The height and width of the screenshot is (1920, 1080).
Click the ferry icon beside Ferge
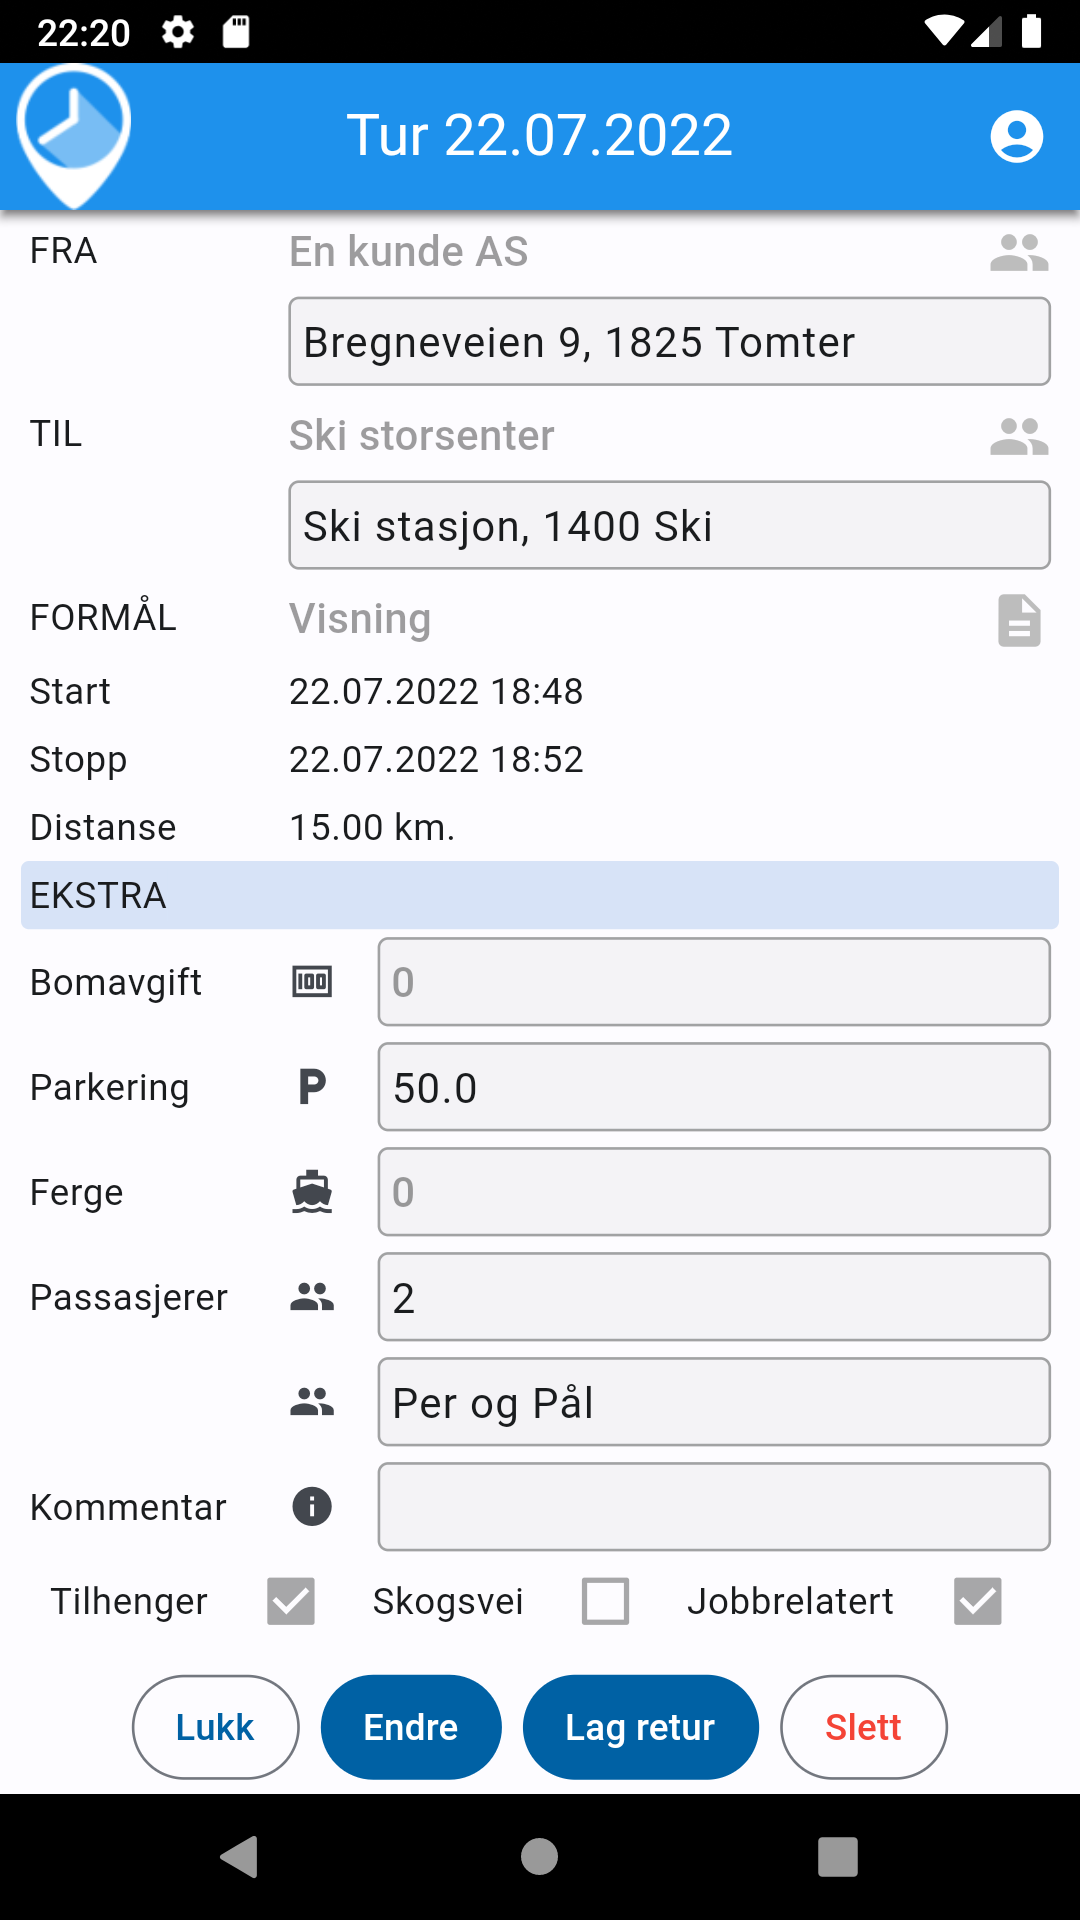(311, 1191)
